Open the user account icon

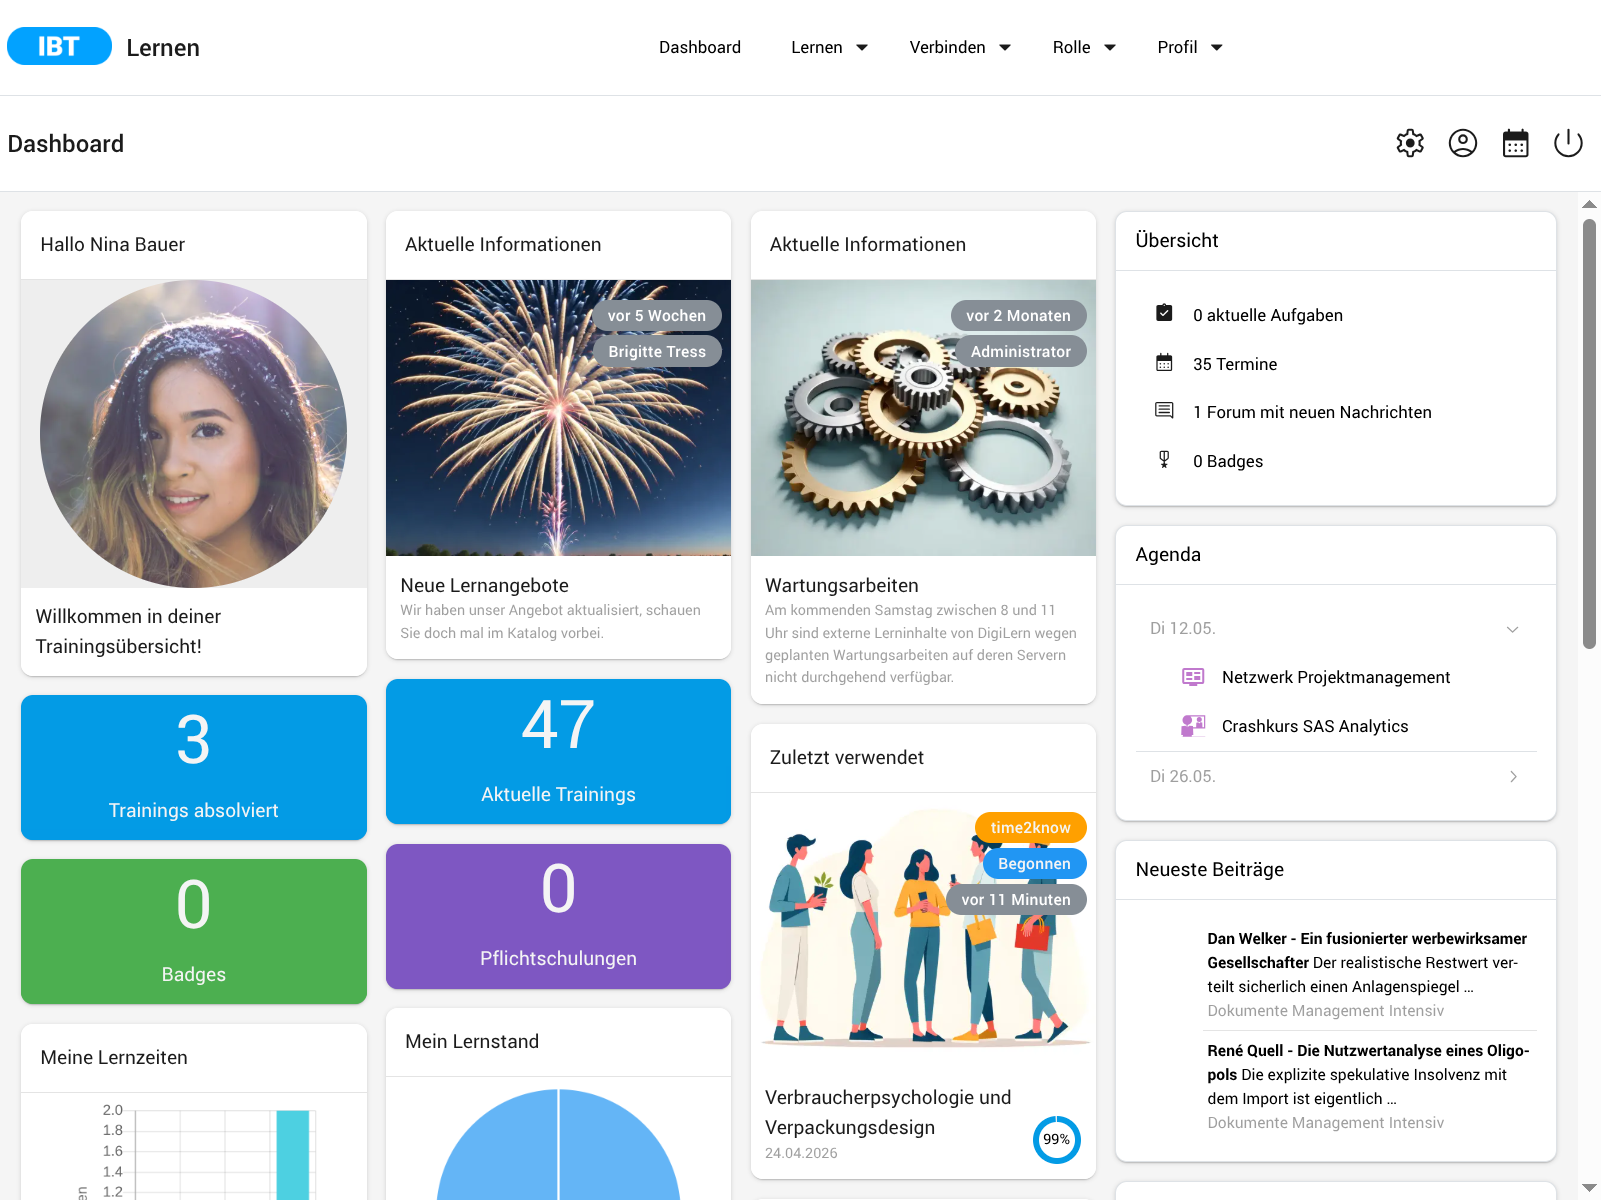[x=1463, y=143]
